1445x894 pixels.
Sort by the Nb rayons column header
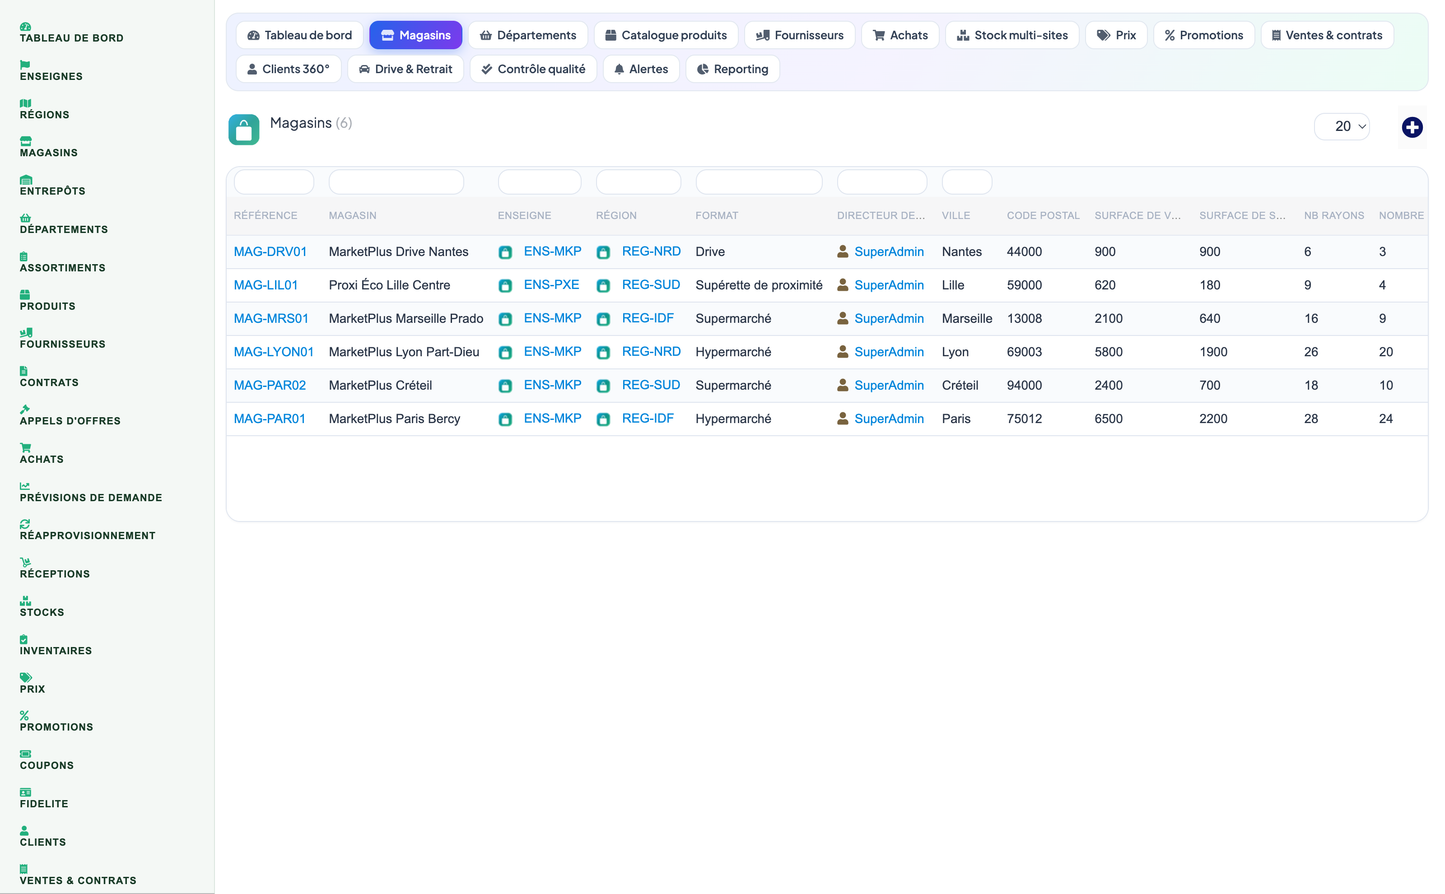tap(1334, 216)
